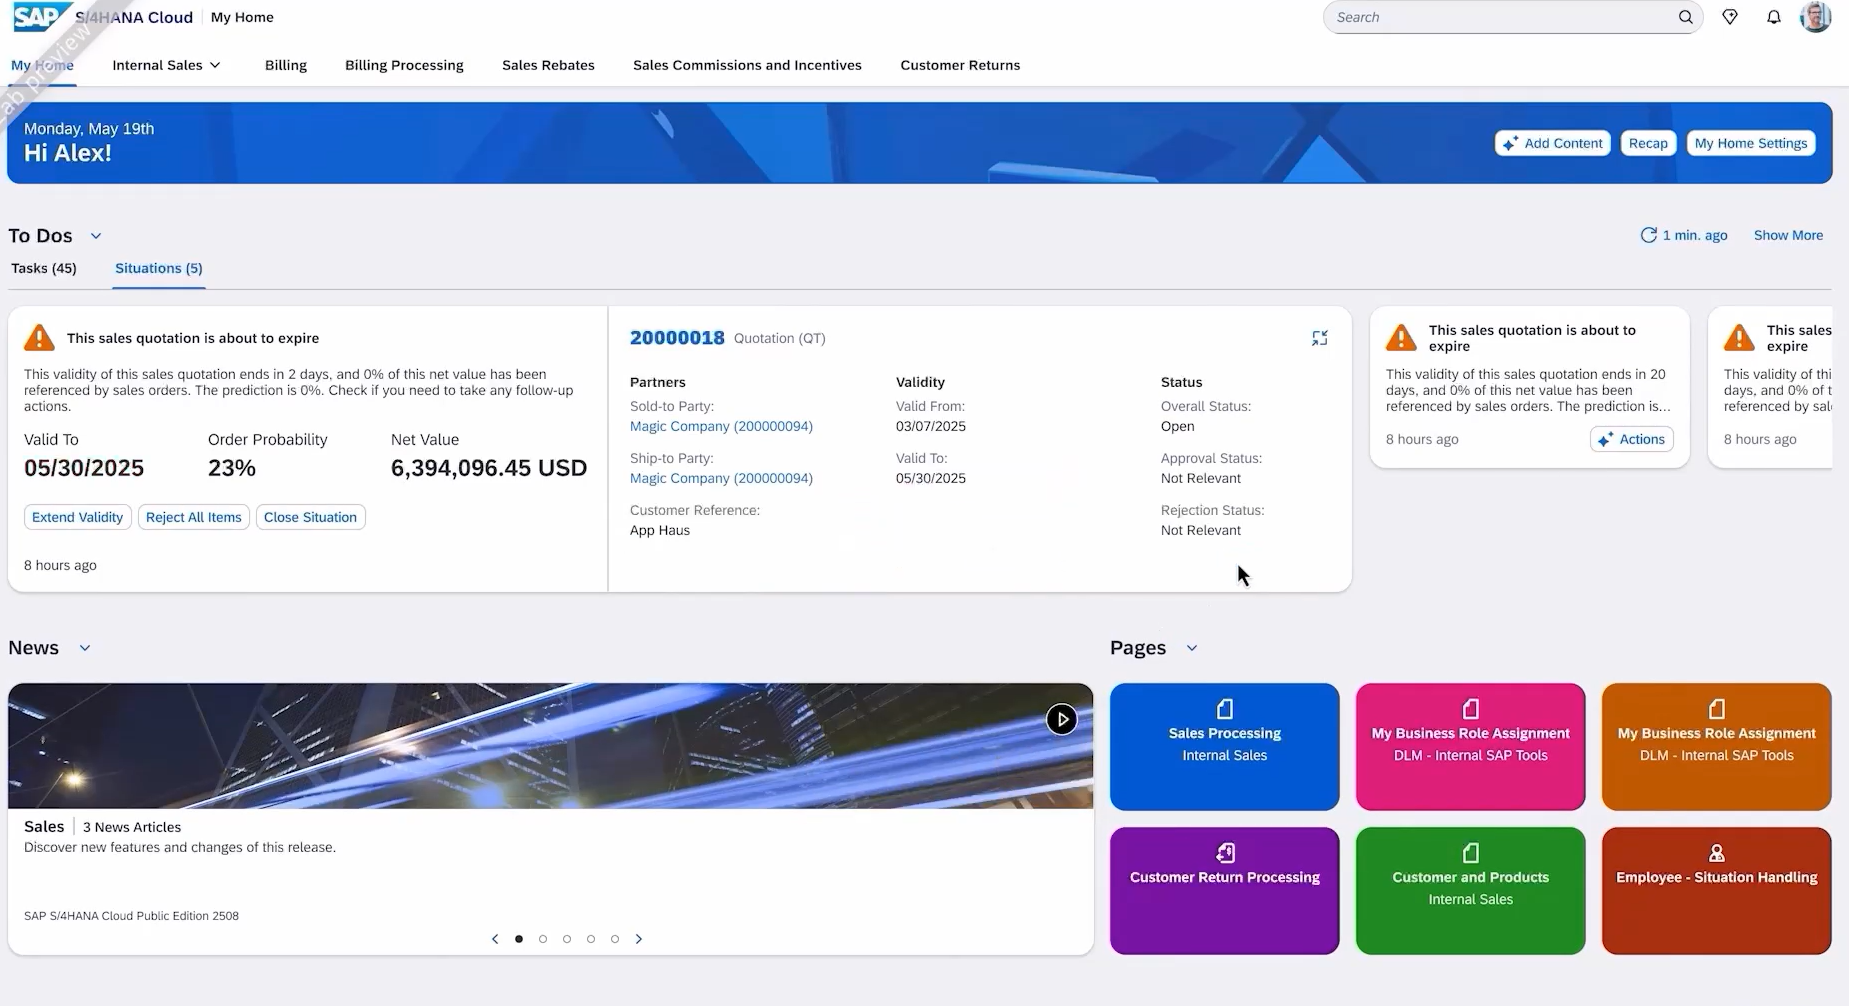This screenshot has height=1006, width=1849.
Task: Open Sales Commissions and Incentives tab
Action: click(747, 65)
